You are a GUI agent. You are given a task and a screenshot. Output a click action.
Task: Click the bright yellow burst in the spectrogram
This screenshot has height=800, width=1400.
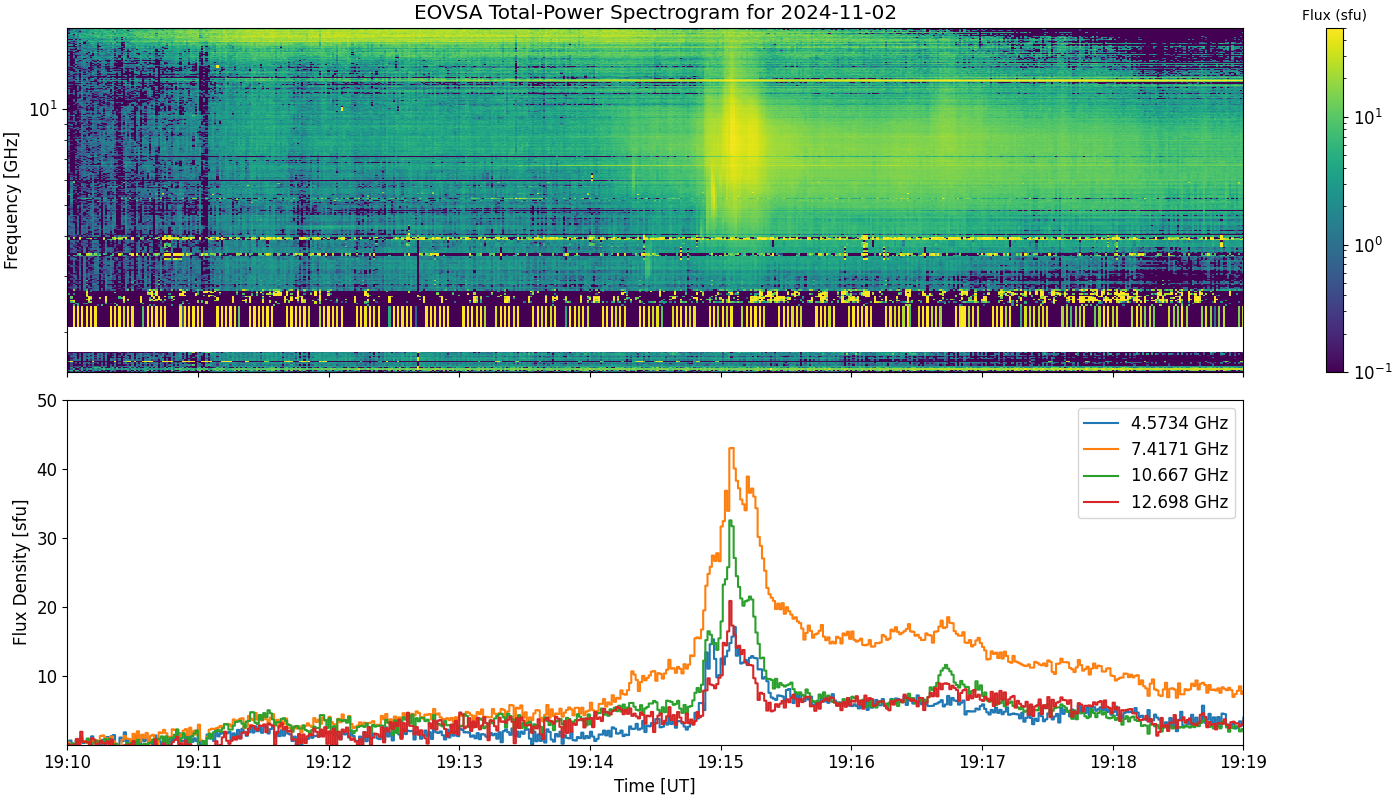pyautogui.click(x=737, y=140)
